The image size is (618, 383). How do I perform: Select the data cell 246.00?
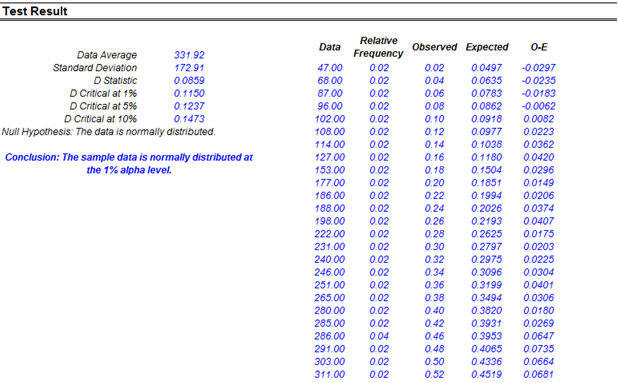point(330,272)
